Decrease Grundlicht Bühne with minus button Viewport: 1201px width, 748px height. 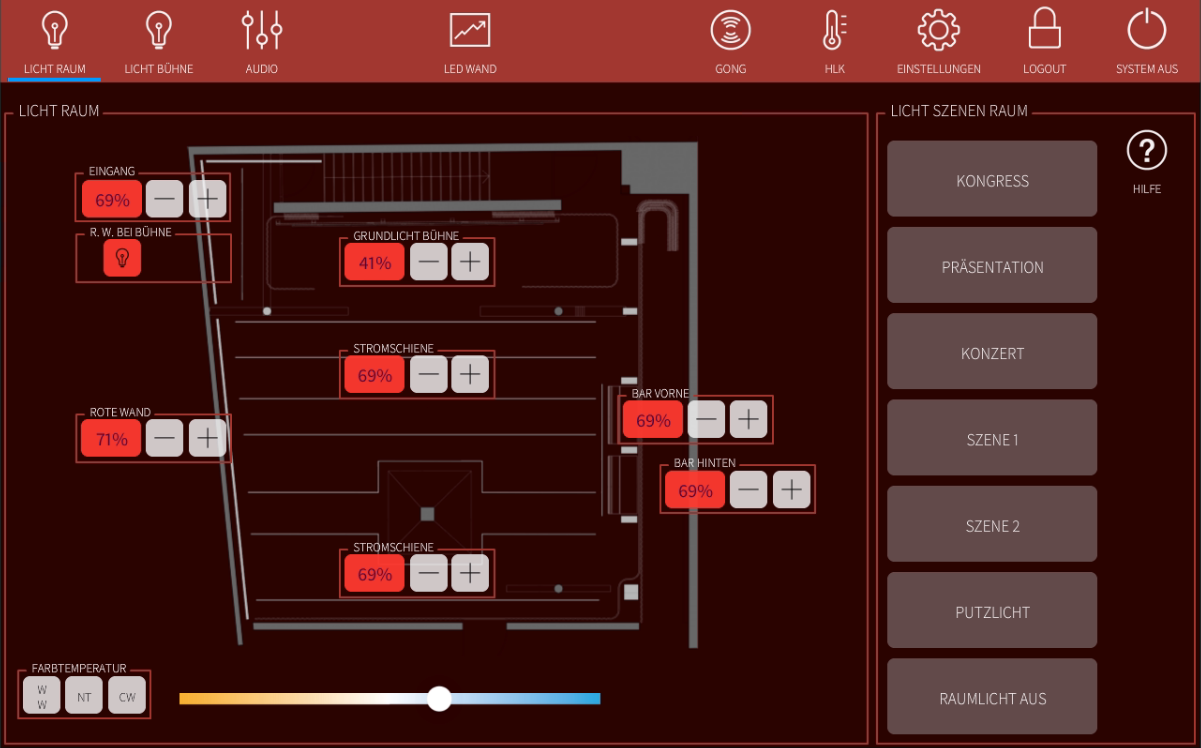click(429, 263)
